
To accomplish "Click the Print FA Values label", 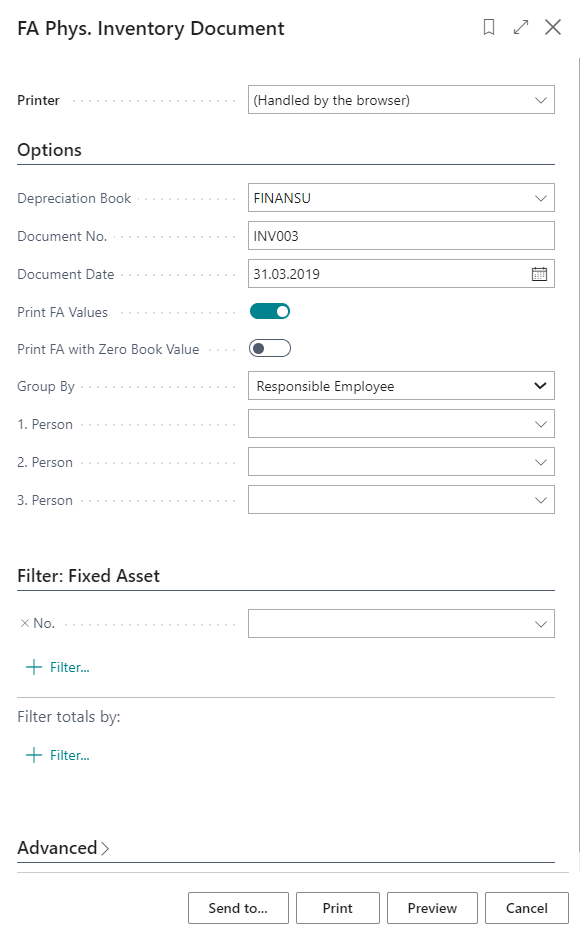I will click(63, 312).
